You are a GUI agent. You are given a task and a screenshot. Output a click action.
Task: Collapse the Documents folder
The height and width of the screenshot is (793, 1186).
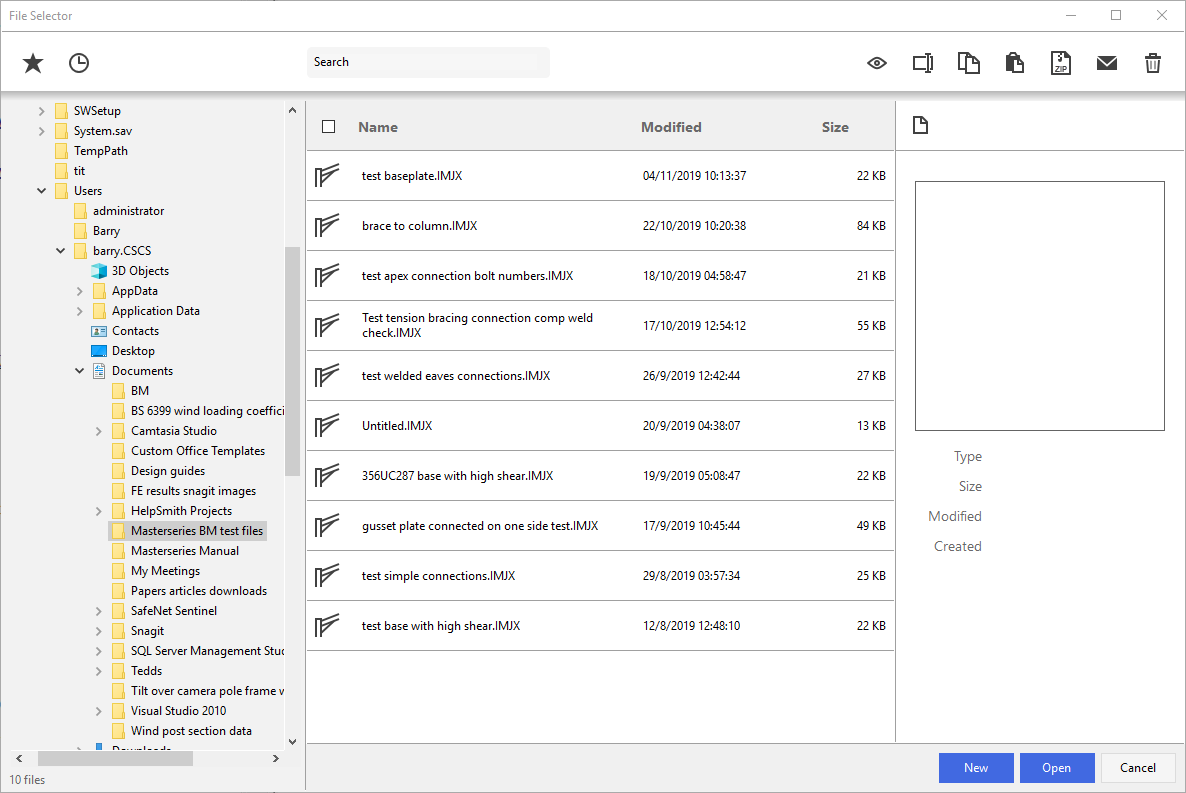[79, 370]
